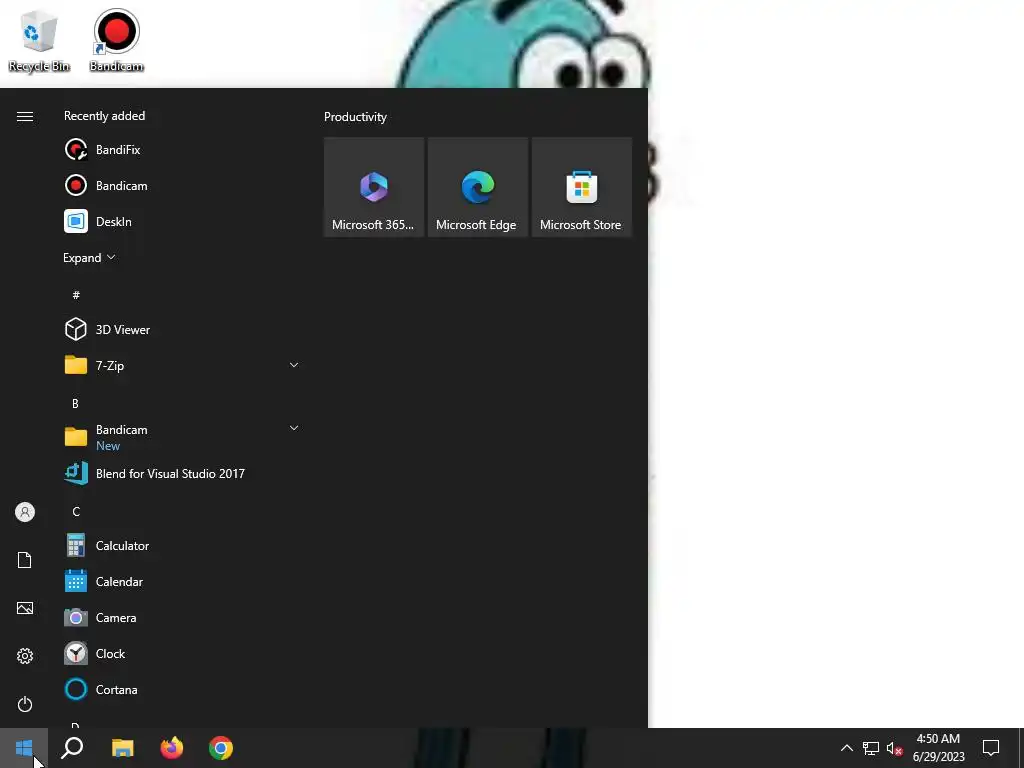Open the Calculator app
The height and width of the screenshot is (768, 1024).
182,545
